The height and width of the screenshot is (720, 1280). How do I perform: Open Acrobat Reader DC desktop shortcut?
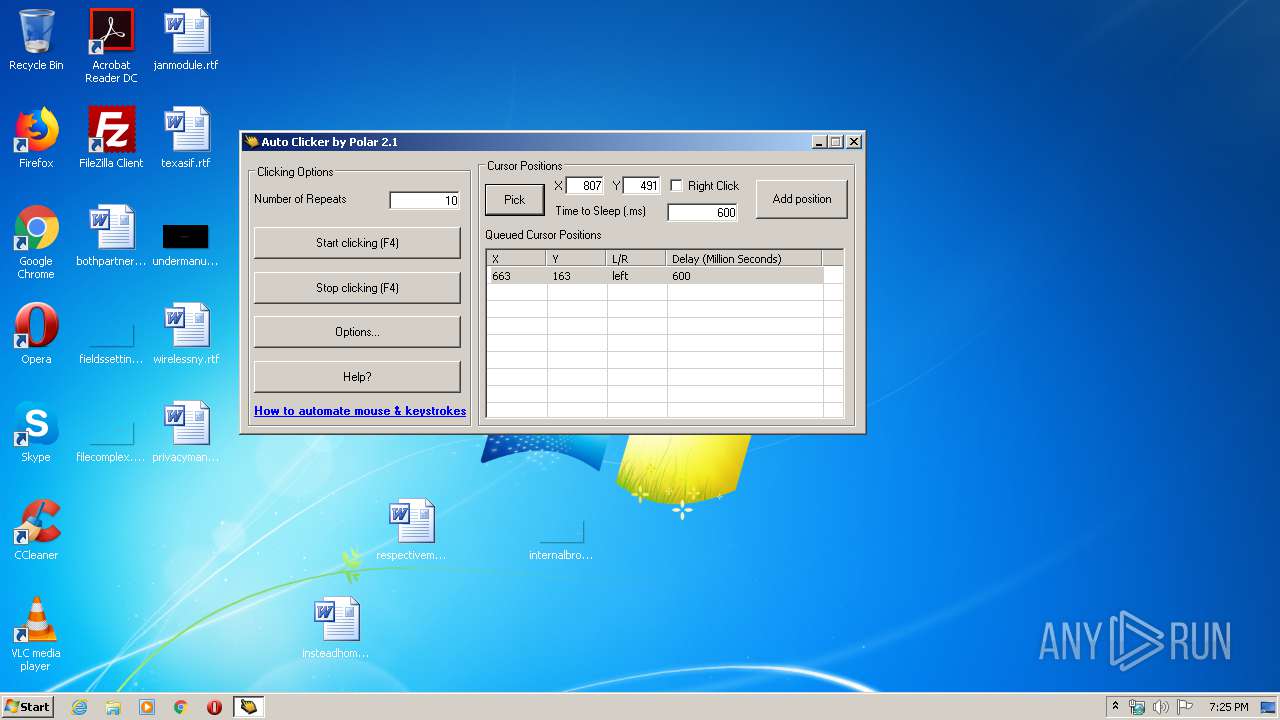[x=111, y=46]
